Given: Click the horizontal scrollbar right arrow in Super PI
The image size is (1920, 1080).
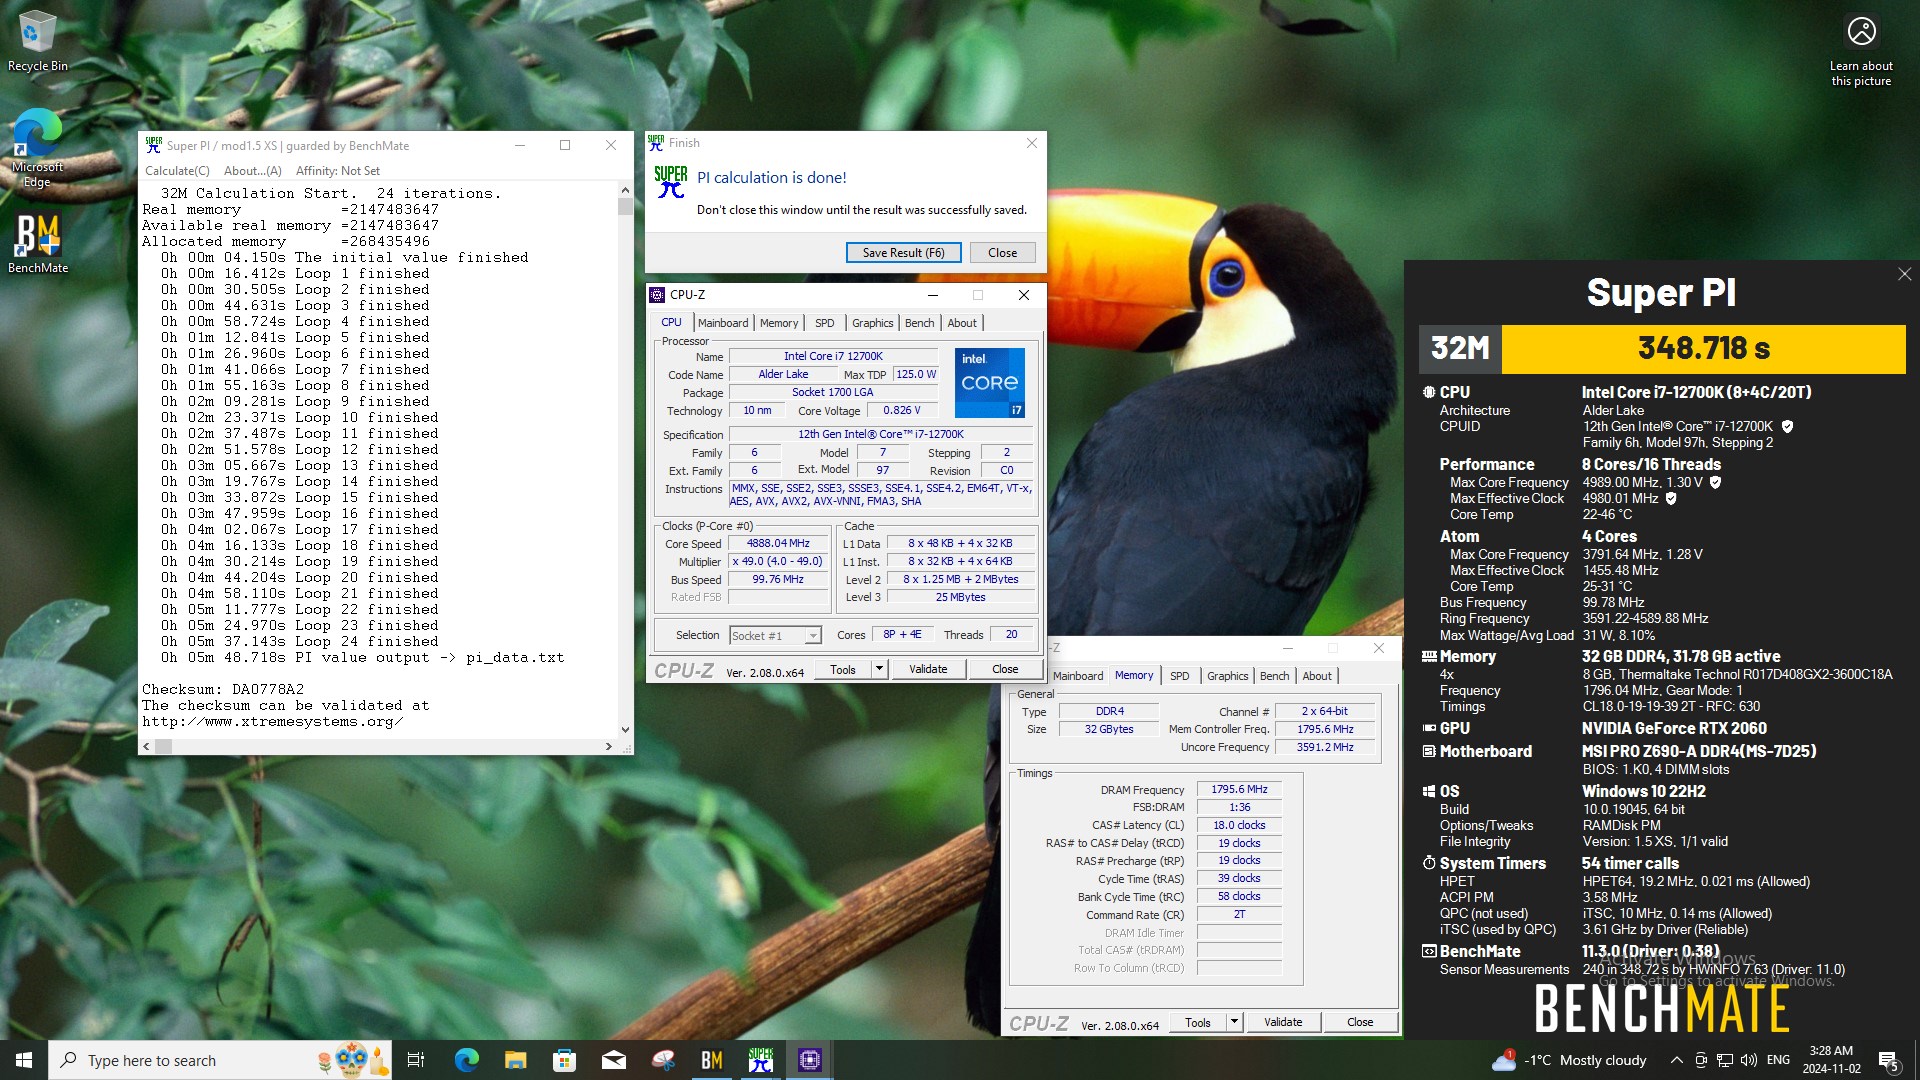Looking at the screenshot, I should (609, 746).
